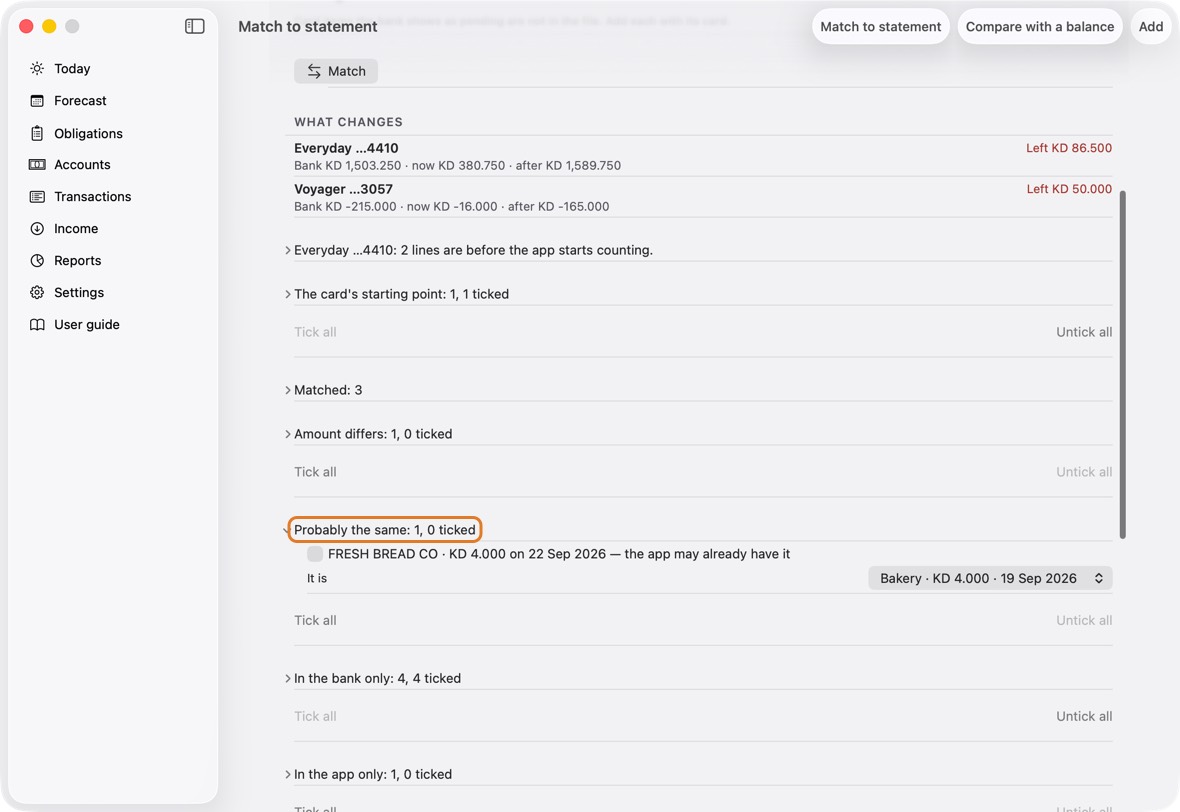Screen dimensions: 1180x812
Task: Click the Today sun icon
Action: coord(37,68)
